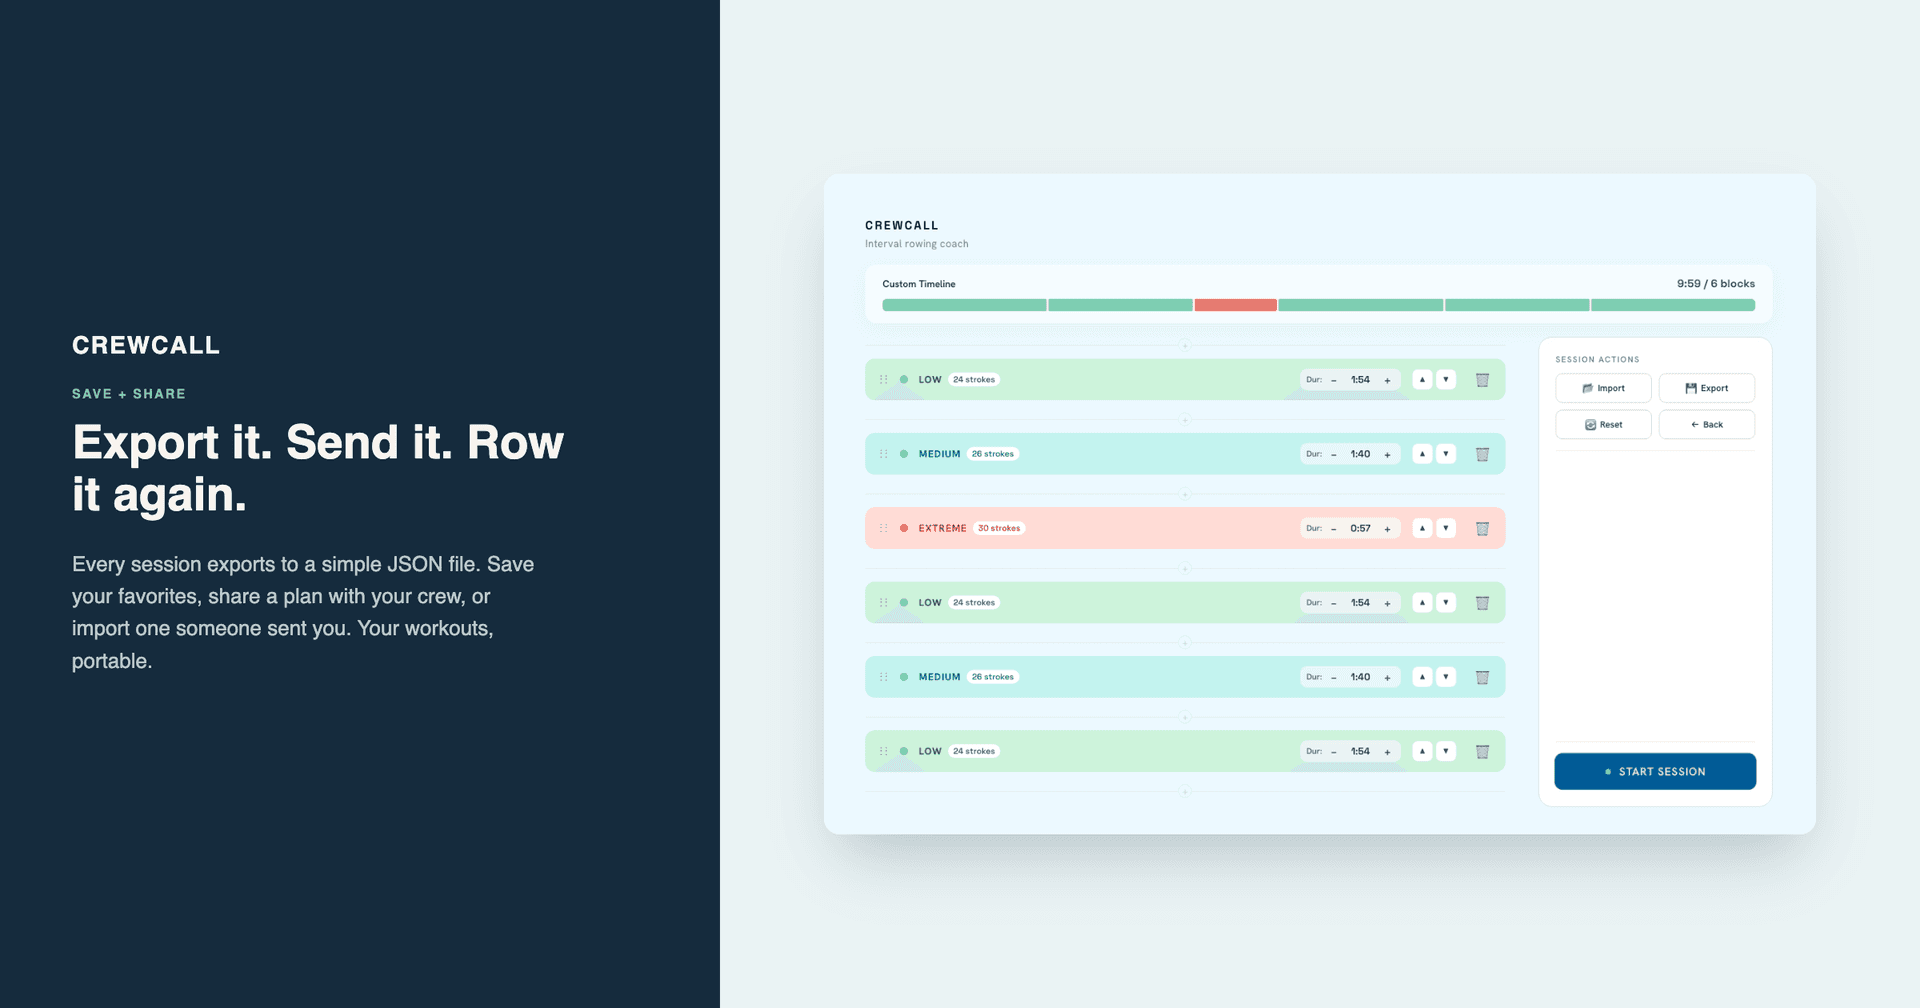Grab the drag handle of the topmost LOW block

click(x=883, y=379)
